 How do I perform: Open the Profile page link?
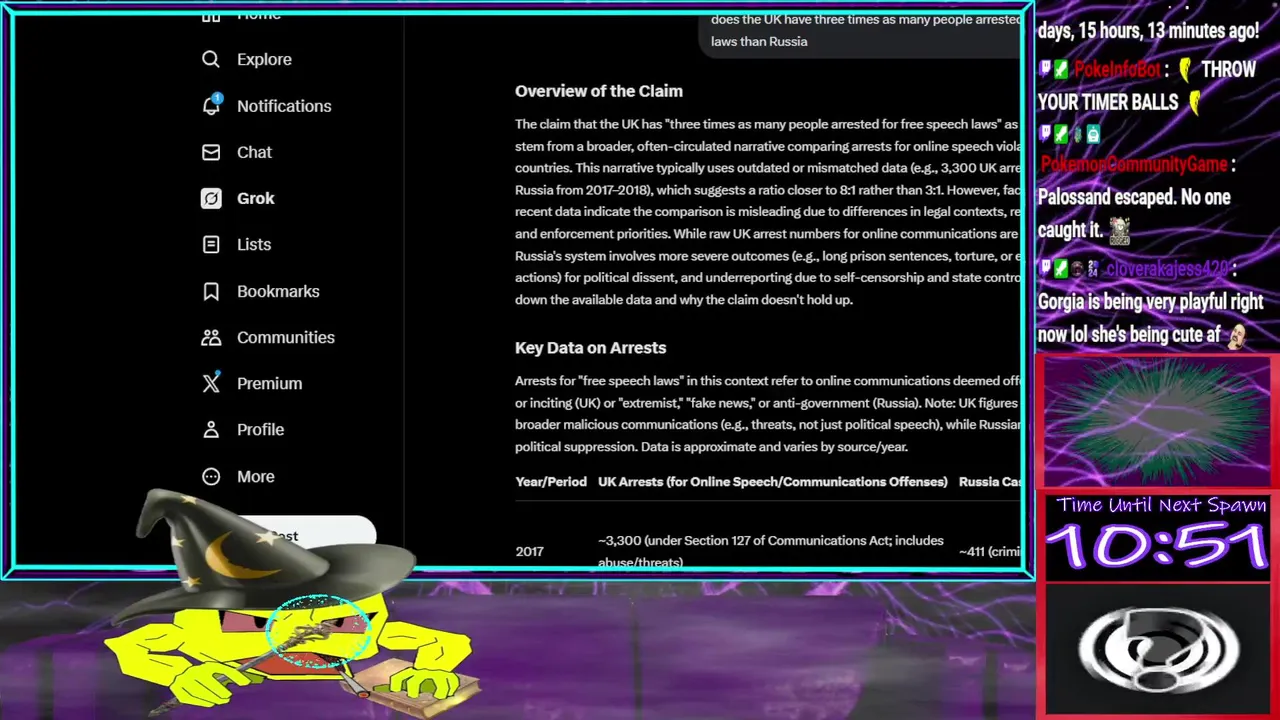click(260, 429)
